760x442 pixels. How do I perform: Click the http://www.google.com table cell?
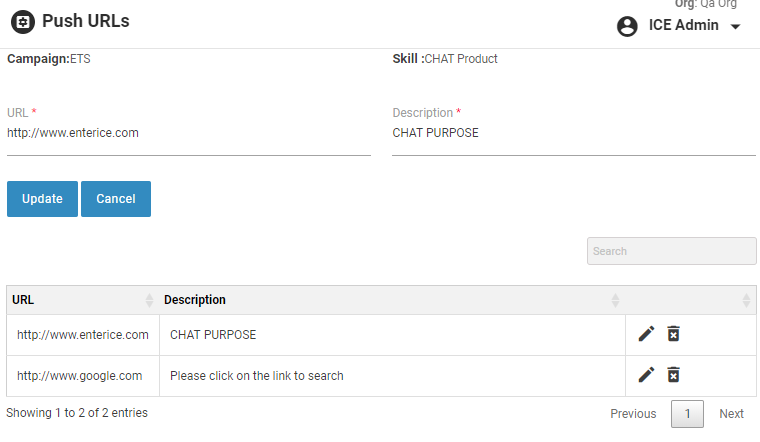coord(80,376)
